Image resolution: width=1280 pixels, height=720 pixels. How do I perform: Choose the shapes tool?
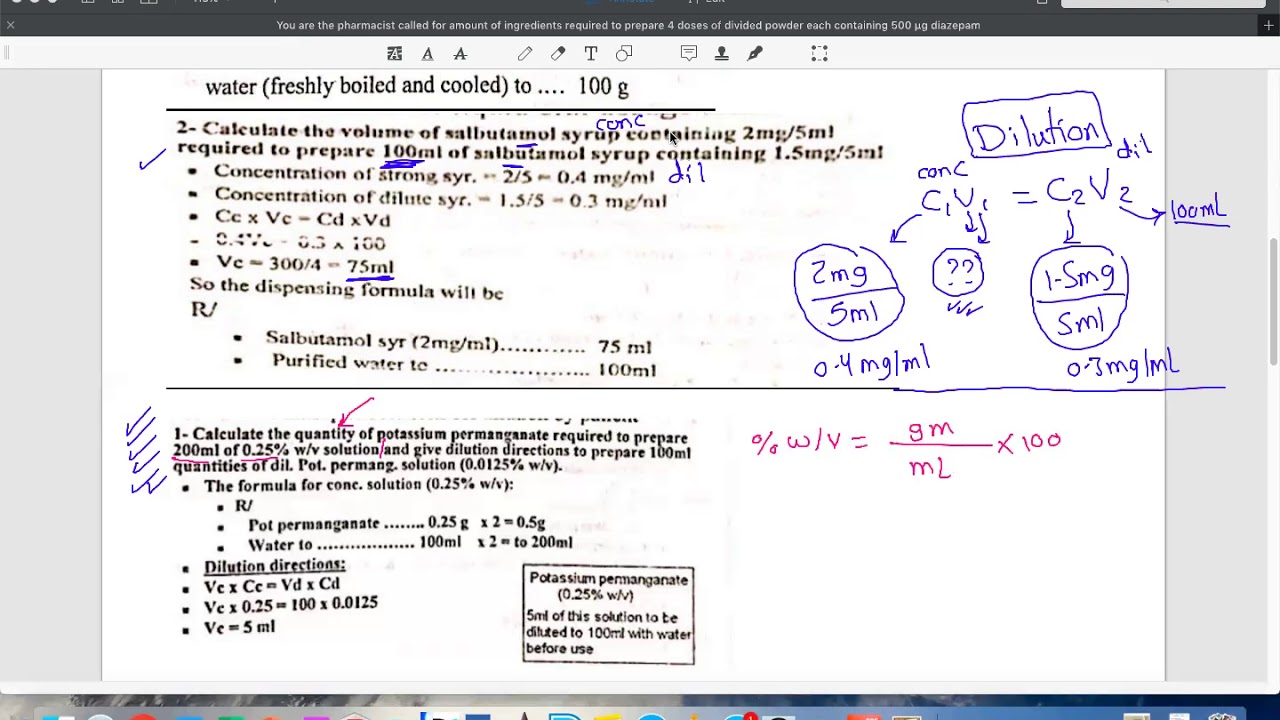624,54
